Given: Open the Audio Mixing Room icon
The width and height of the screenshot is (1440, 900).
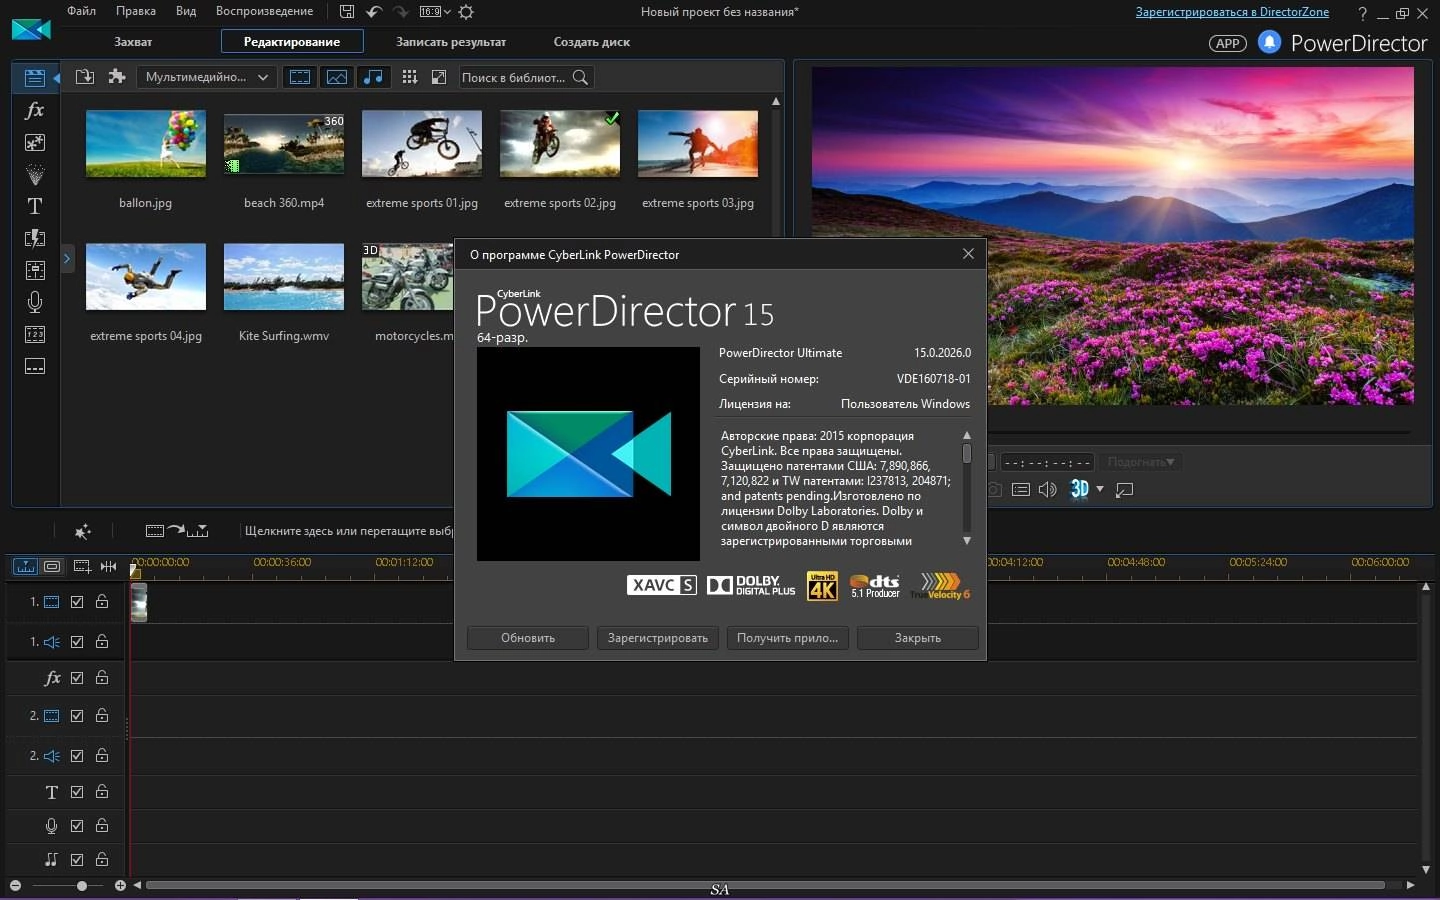Looking at the screenshot, I should tap(35, 270).
